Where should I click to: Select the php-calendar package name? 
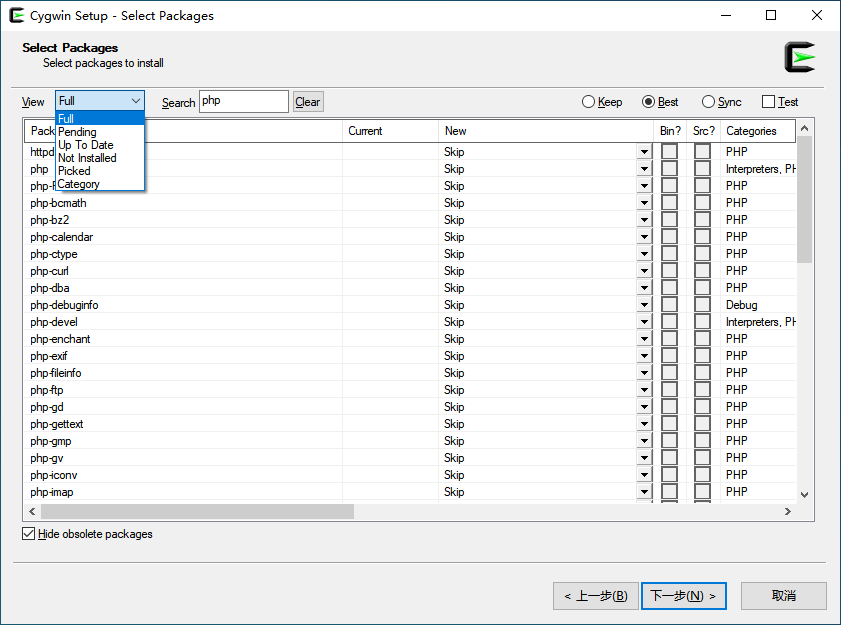click(62, 237)
